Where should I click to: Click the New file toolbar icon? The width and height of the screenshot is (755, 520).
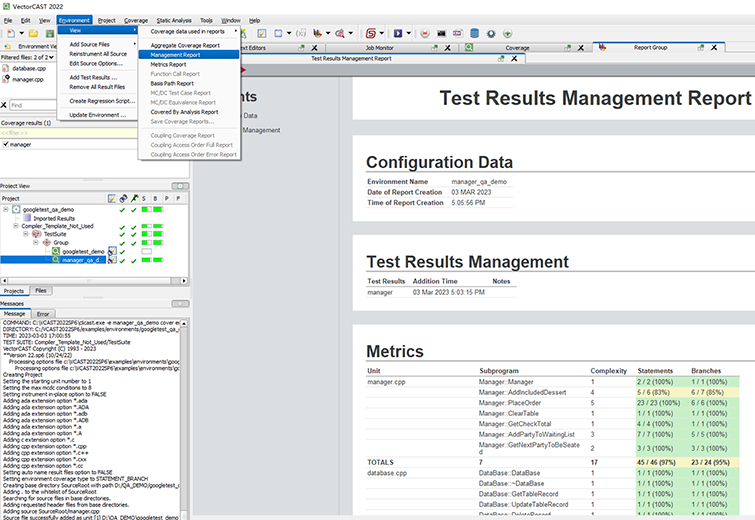pyautogui.click(x=11, y=33)
